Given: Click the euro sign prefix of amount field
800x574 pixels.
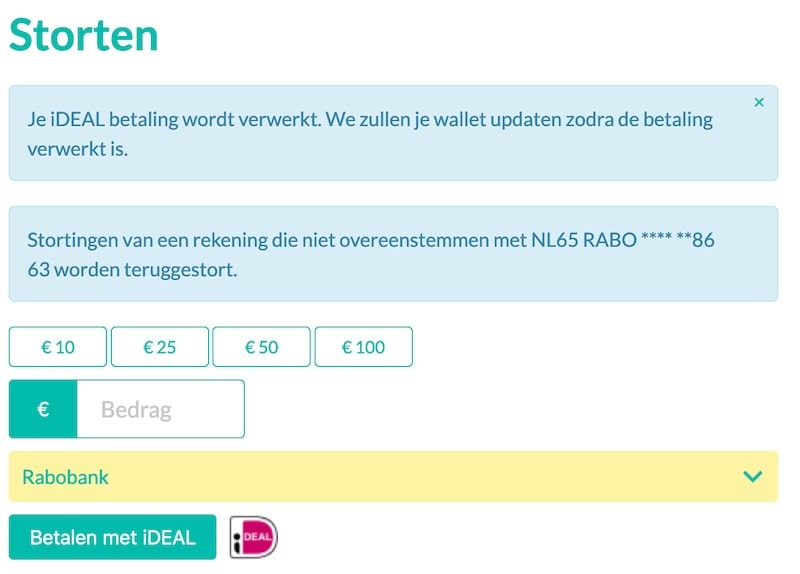Looking at the screenshot, I should click(43, 409).
